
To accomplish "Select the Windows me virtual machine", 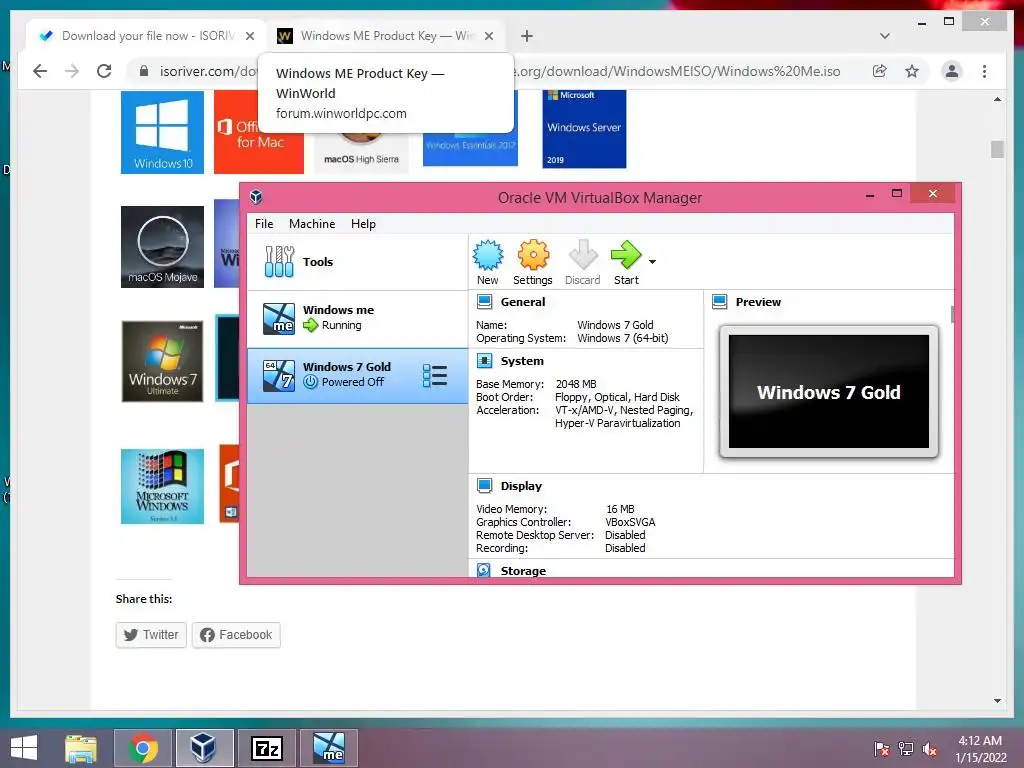I will pyautogui.click(x=357, y=318).
